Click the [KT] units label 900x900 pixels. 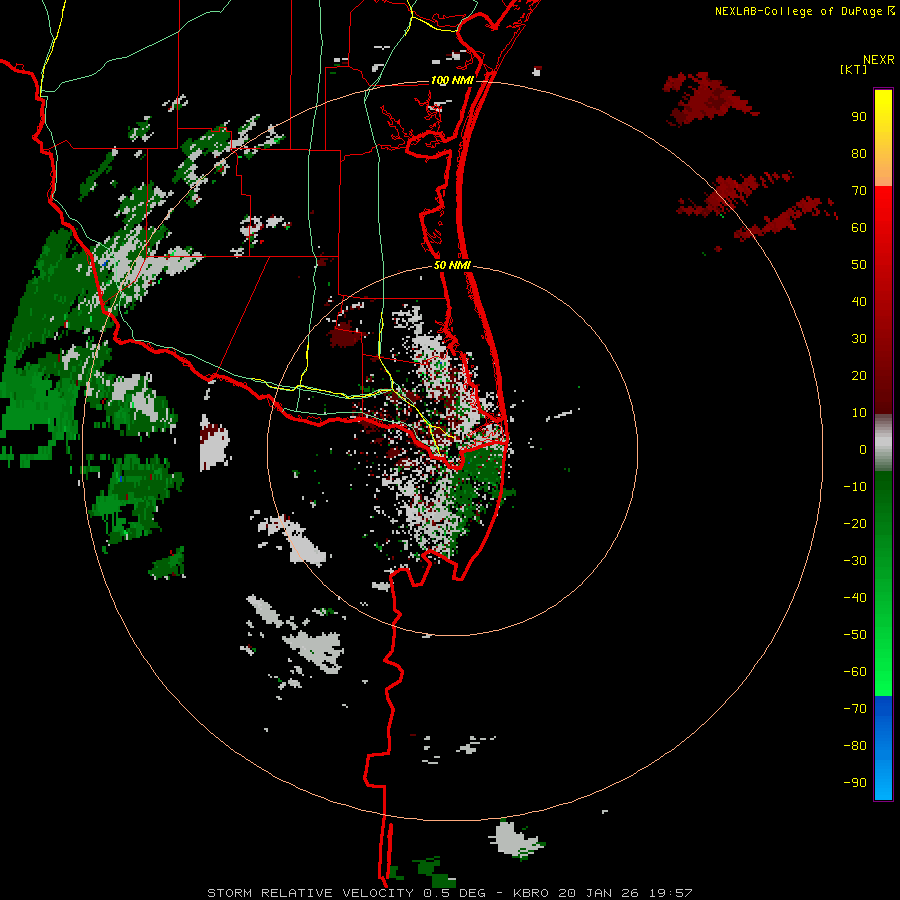click(853, 69)
